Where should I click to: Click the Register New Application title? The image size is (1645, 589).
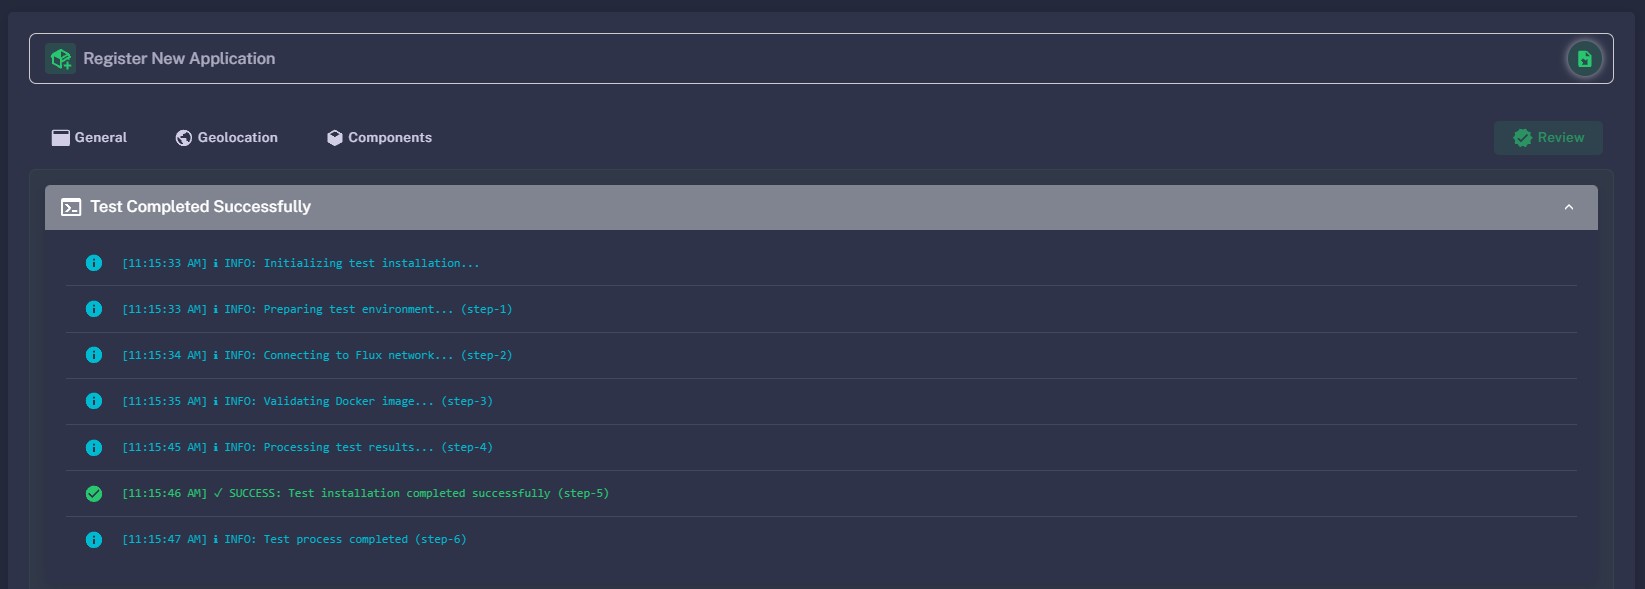[x=179, y=59]
